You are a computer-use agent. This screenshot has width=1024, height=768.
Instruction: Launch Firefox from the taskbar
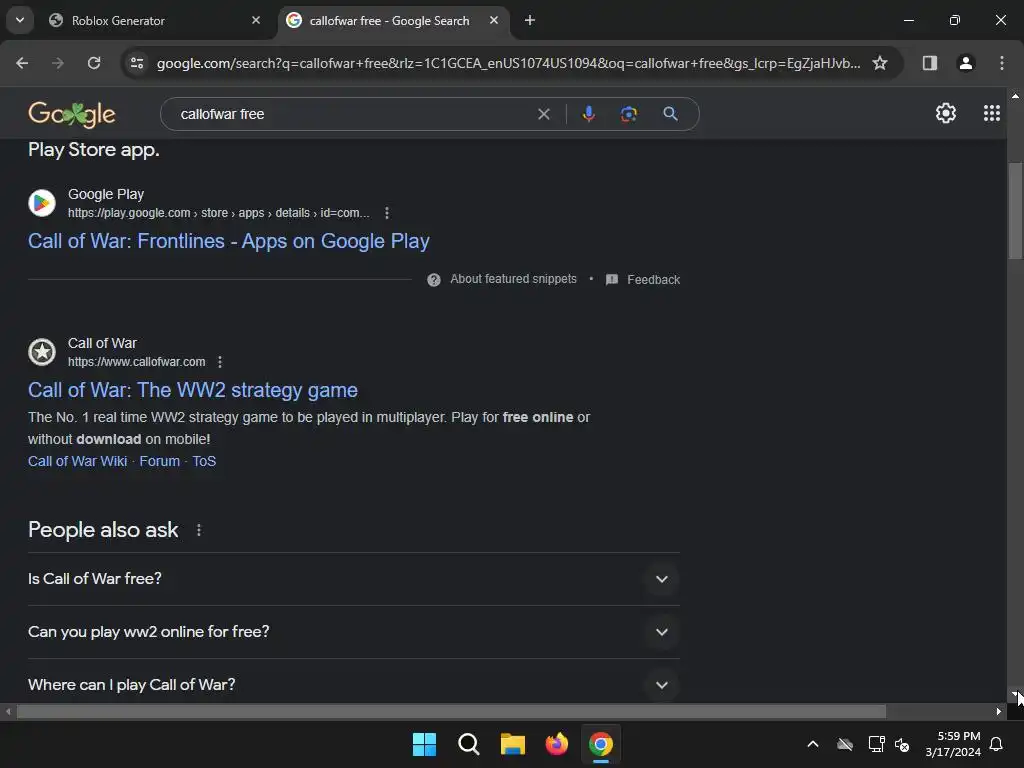click(556, 744)
